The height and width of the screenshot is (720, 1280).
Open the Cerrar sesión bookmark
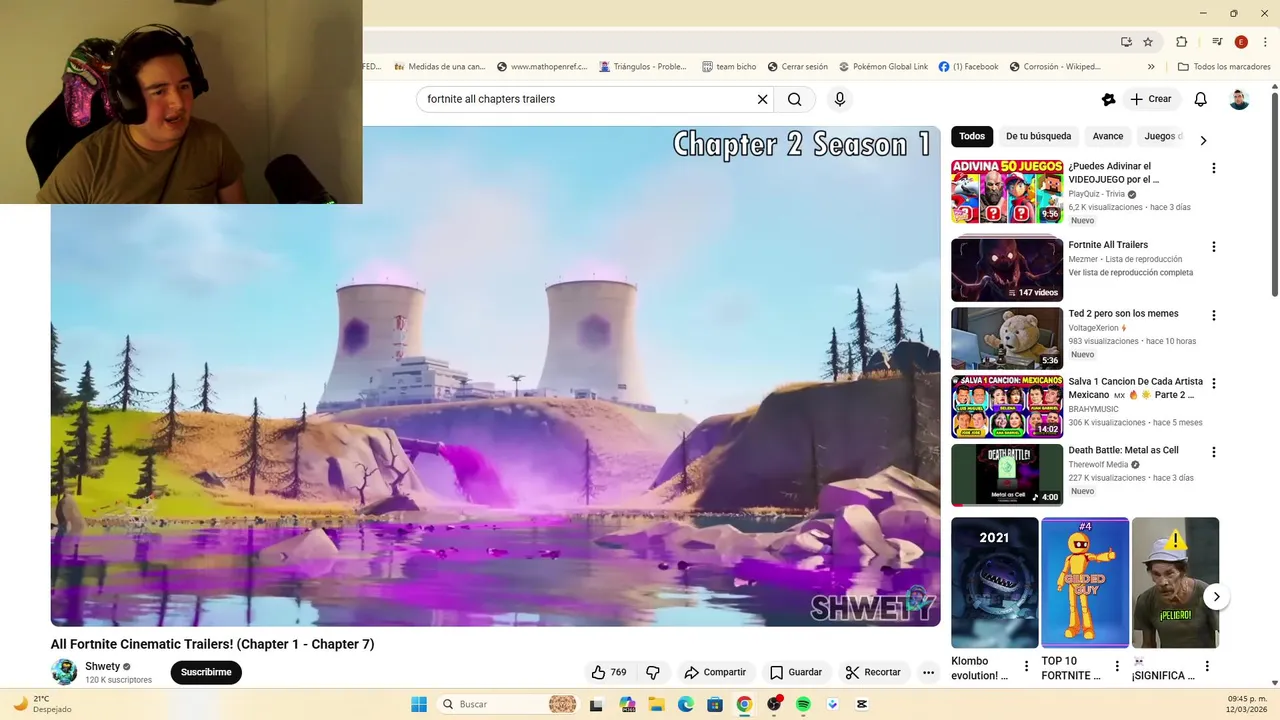[x=797, y=67]
